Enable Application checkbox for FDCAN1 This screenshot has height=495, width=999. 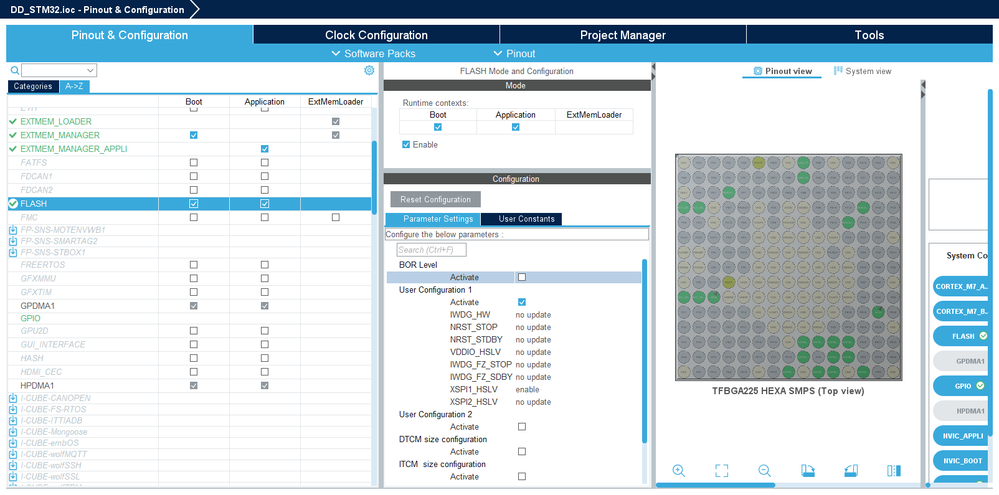click(x=264, y=176)
